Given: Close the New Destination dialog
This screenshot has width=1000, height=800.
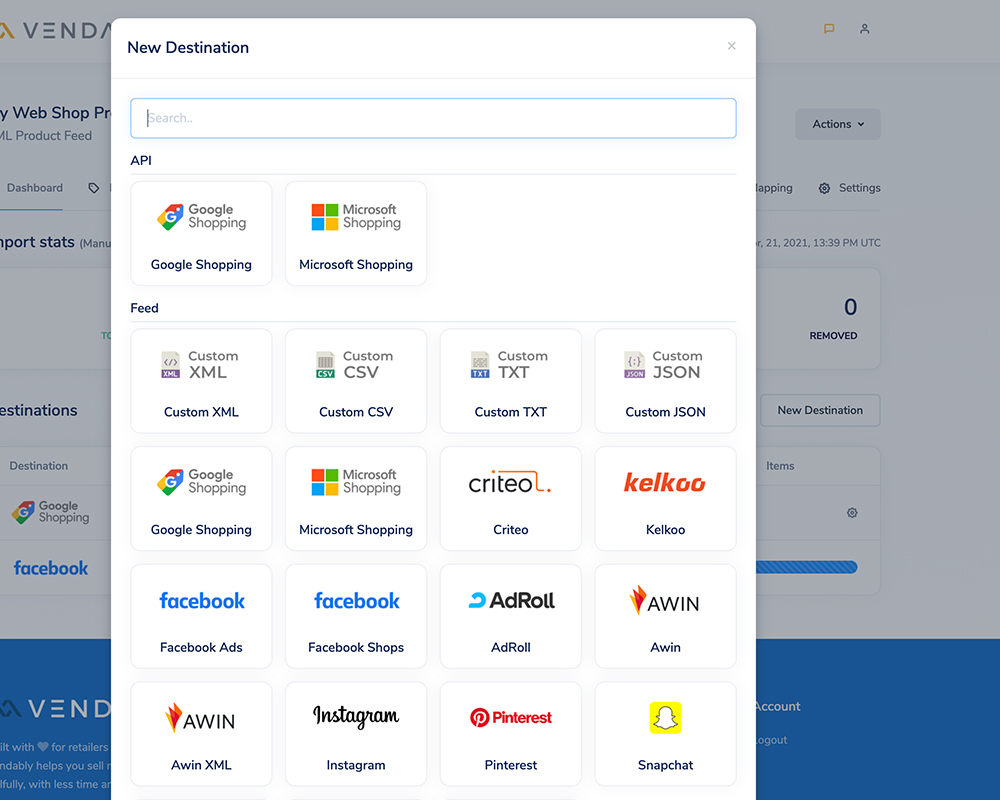Looking at the screenshot, I should pos(732,46).
